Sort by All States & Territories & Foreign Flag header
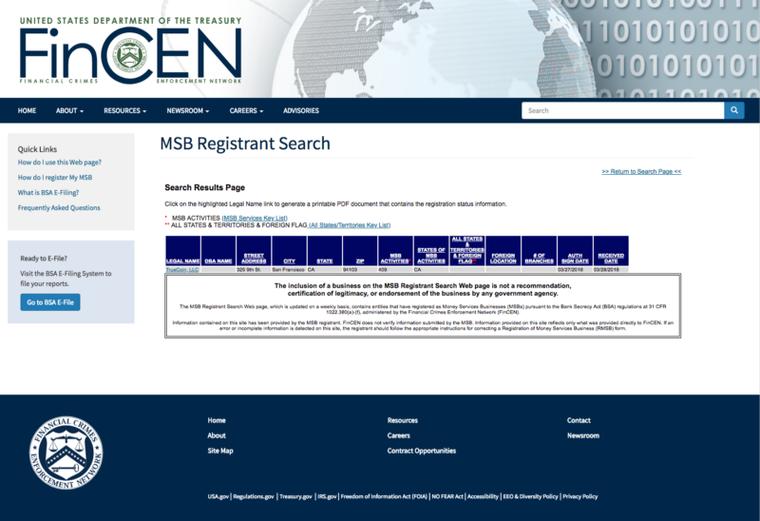 tap(467, 250)
